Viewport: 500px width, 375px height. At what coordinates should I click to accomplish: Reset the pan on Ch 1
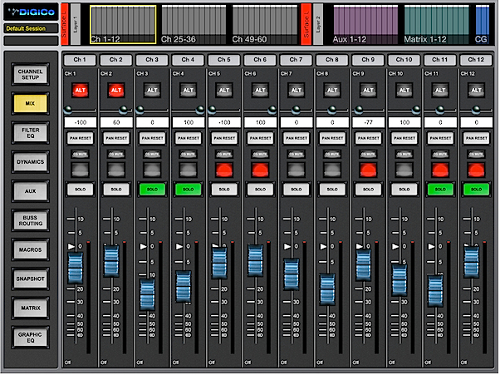pos(80,138)
